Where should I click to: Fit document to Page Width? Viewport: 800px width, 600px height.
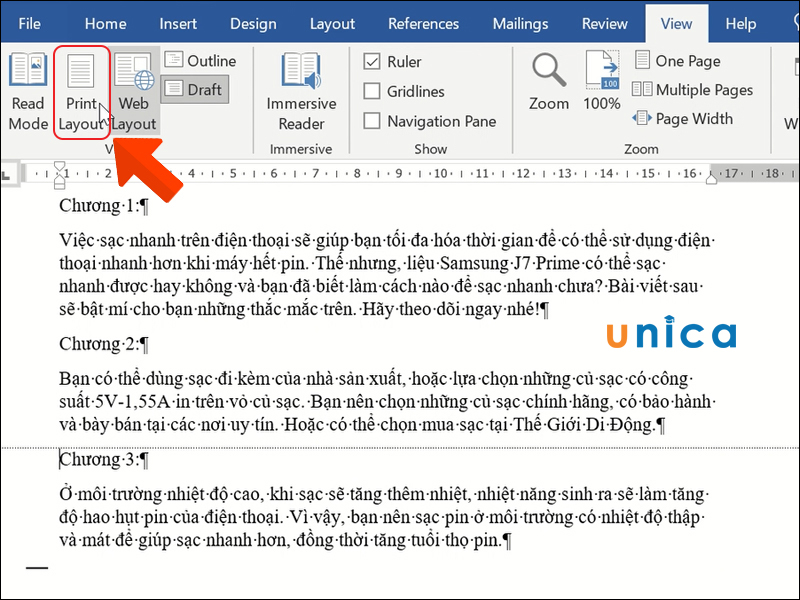point(687,118)
